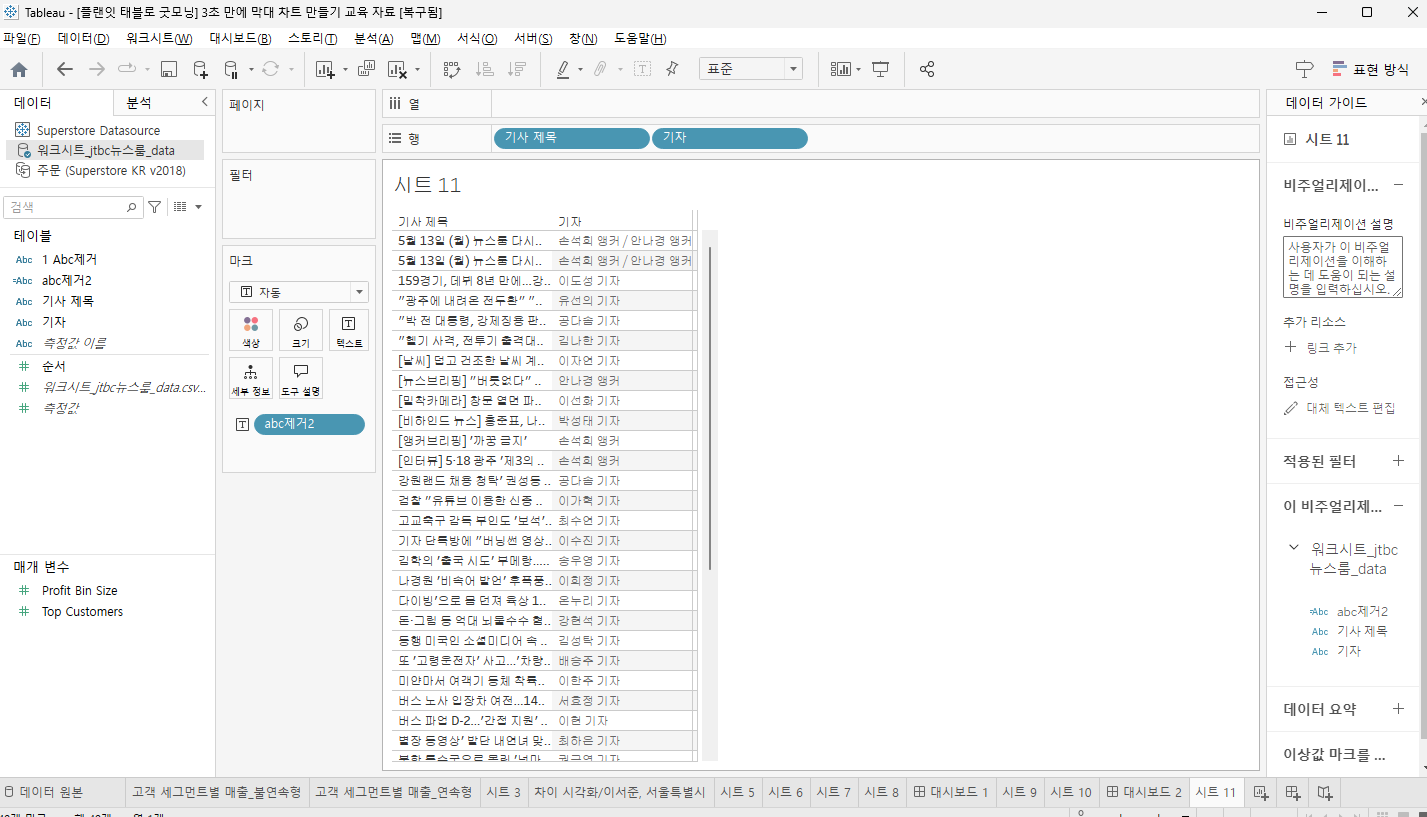Open the highlight pen icon
This screenshot has height=817, width=1427.
(562, 69)
